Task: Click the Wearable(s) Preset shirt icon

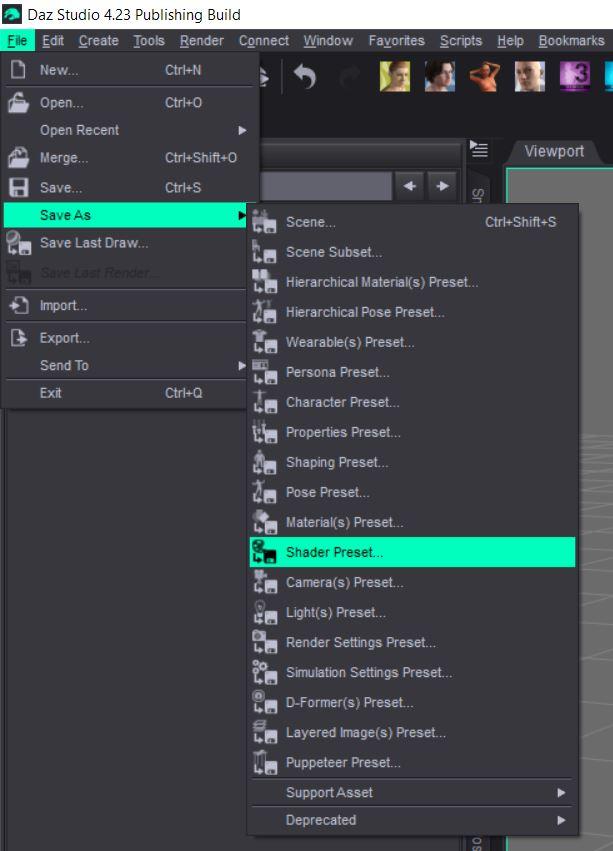Action: (264, 342)
